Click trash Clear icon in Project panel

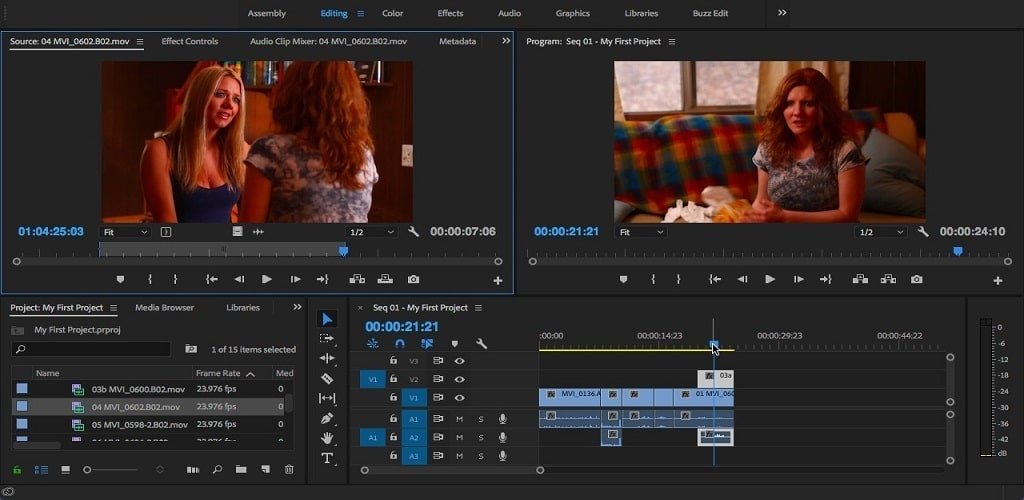[x=289, y=469]
